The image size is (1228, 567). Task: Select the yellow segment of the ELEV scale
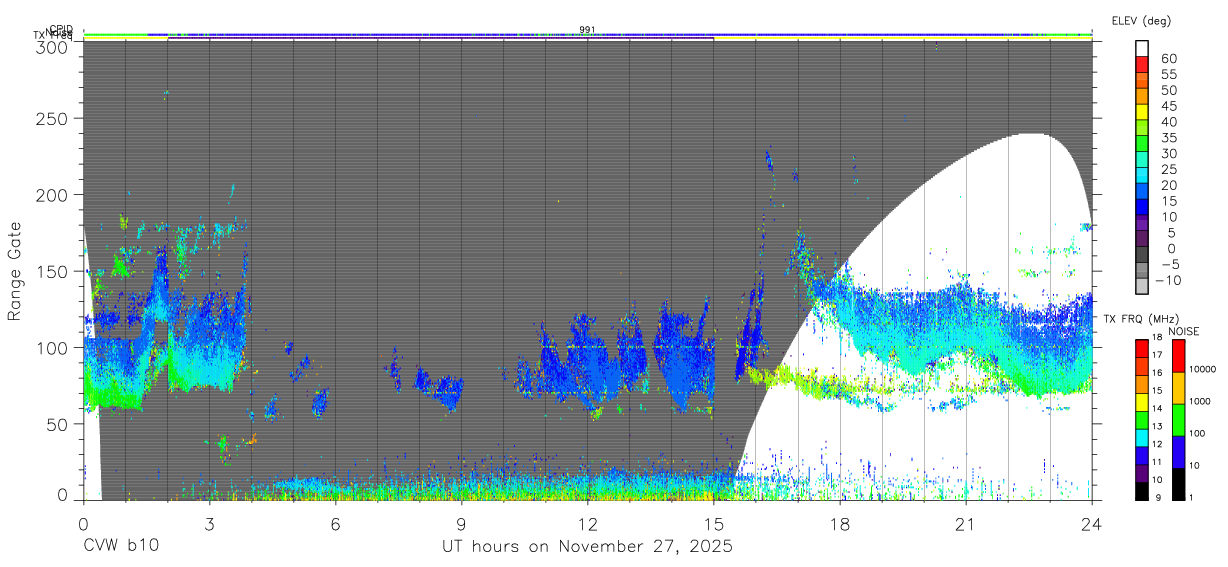pos(1142,114)
